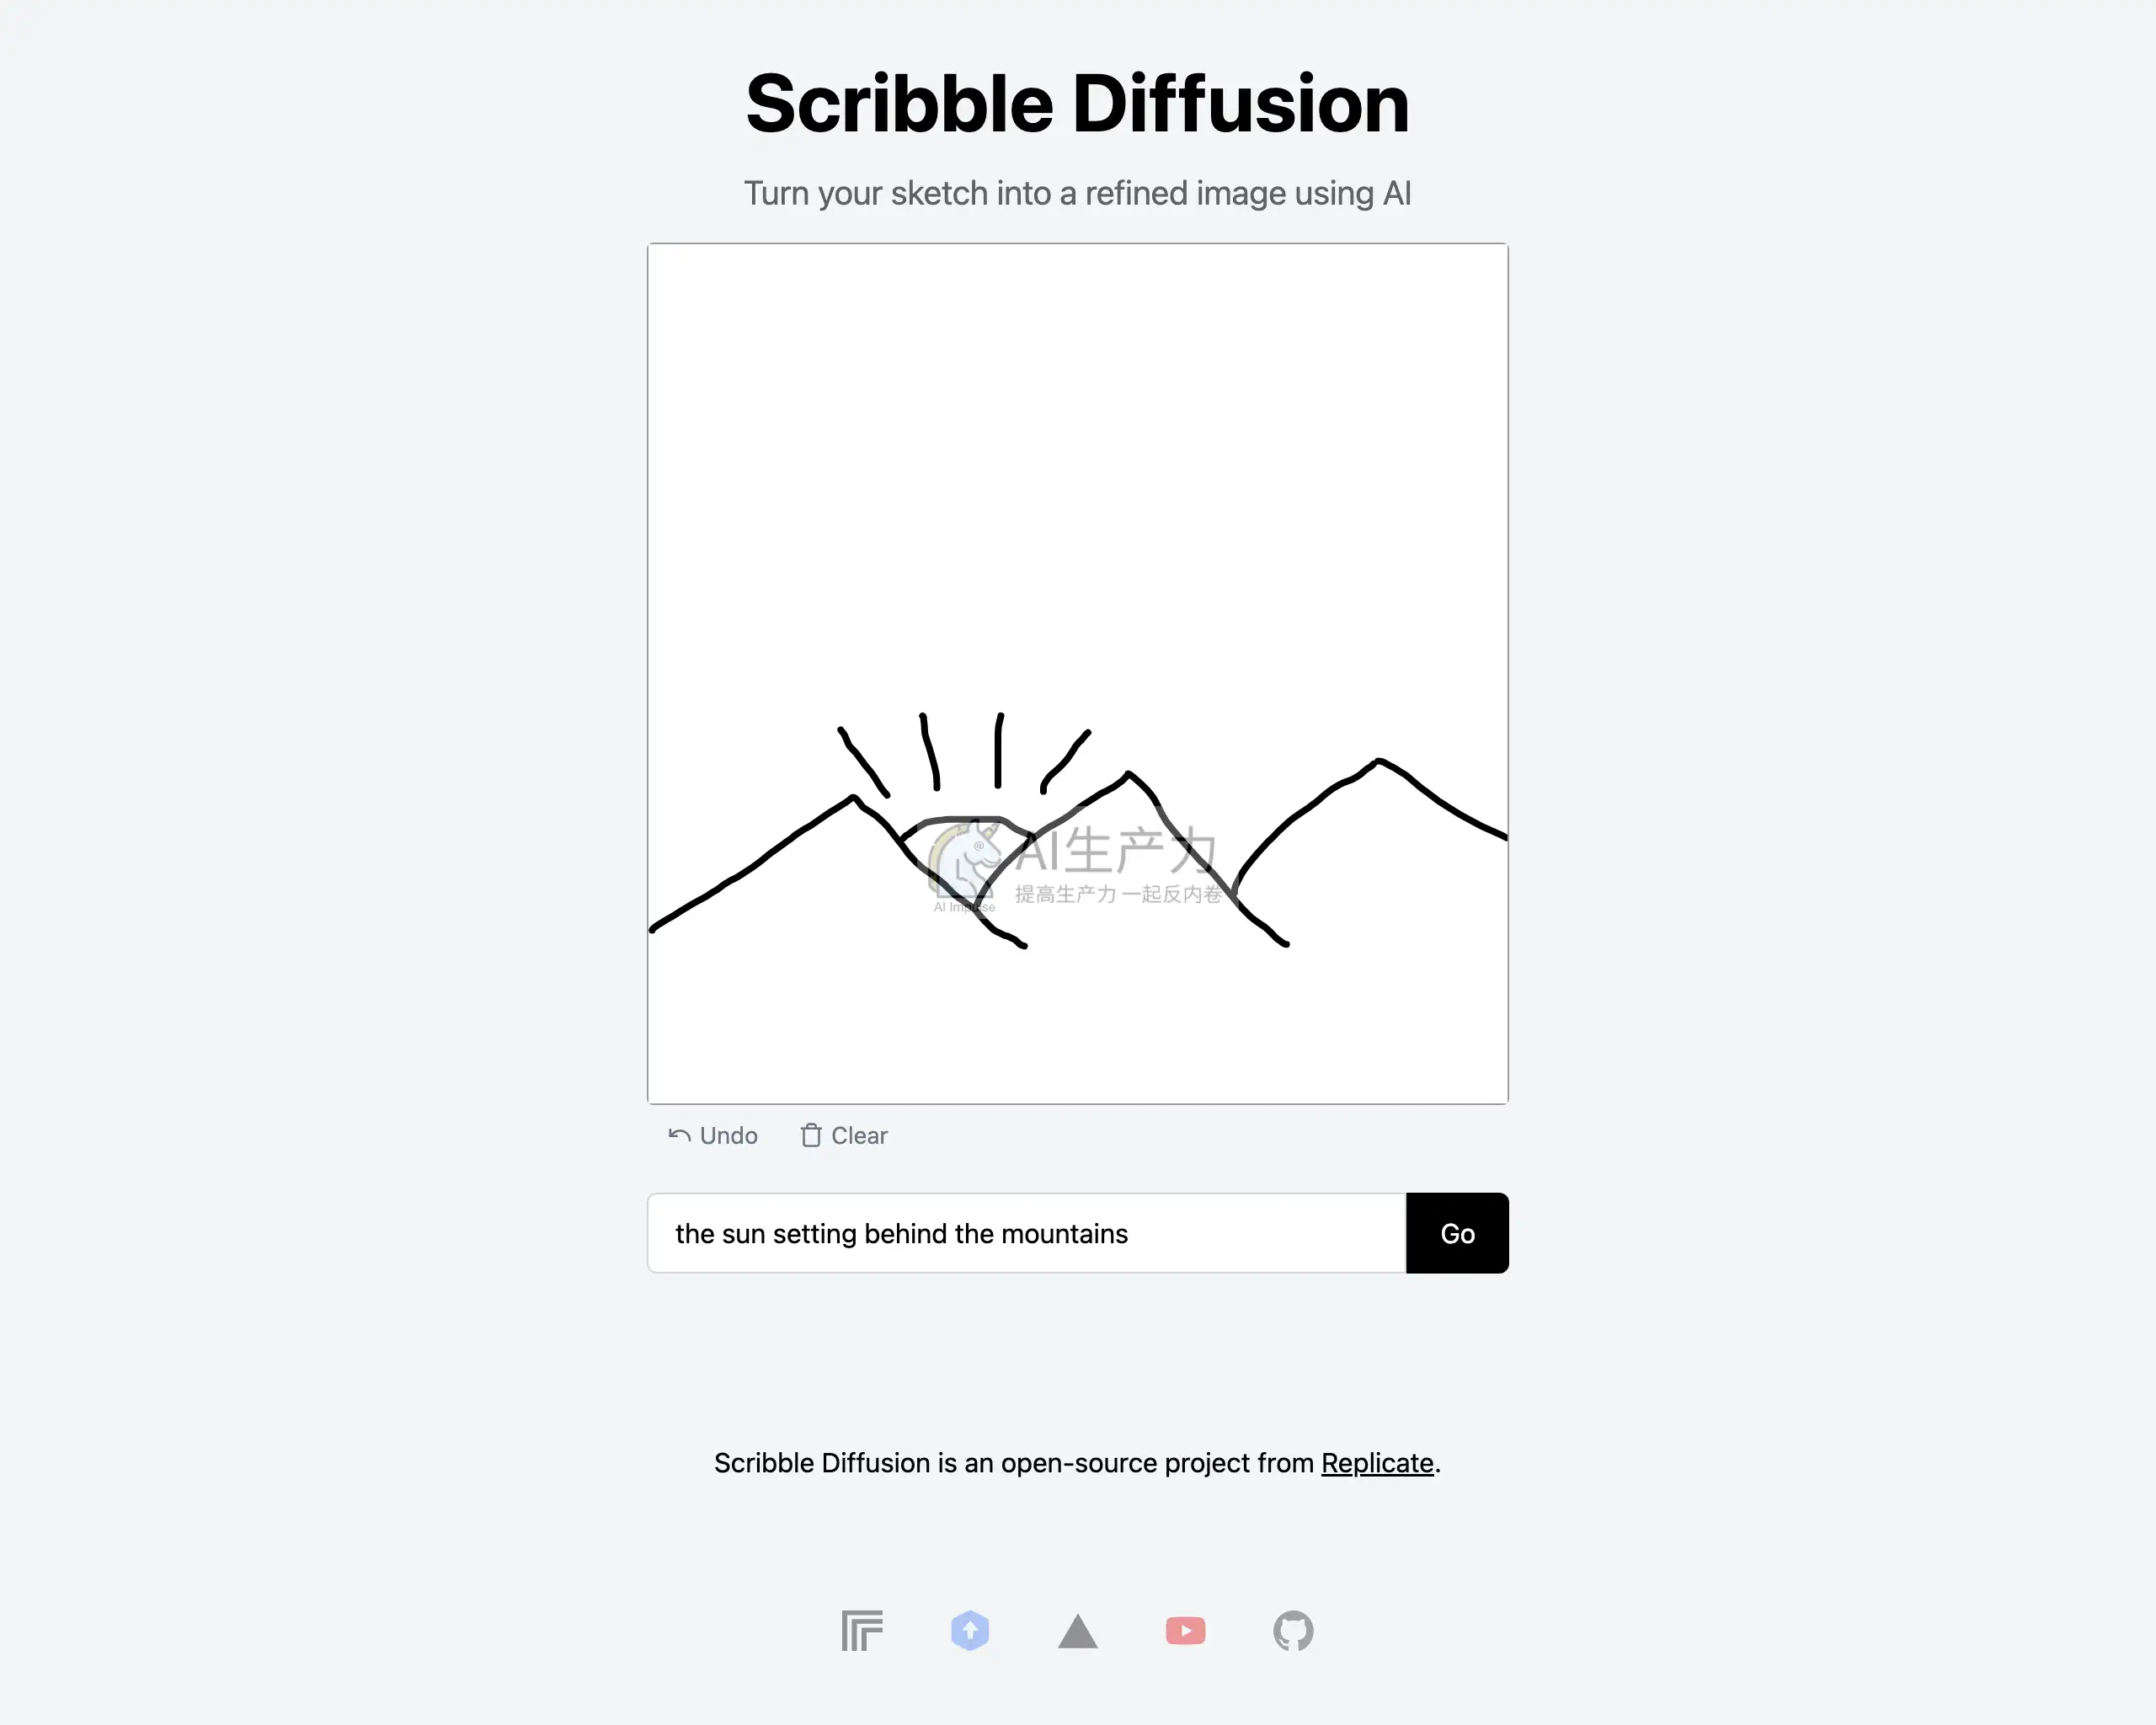This screenshot has width=2156, height=1725.
Task: Click the subtitle about refined image using AI
Action: (1078, 193)
